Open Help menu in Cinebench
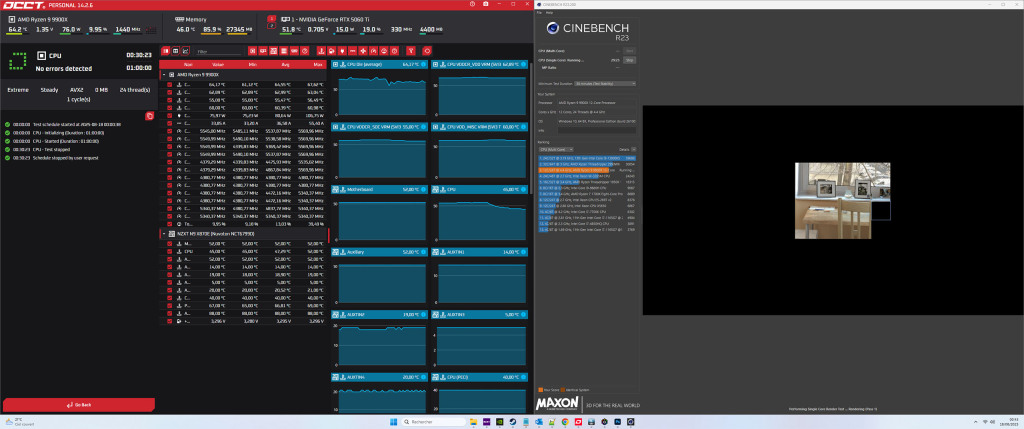 coord(549,12)
